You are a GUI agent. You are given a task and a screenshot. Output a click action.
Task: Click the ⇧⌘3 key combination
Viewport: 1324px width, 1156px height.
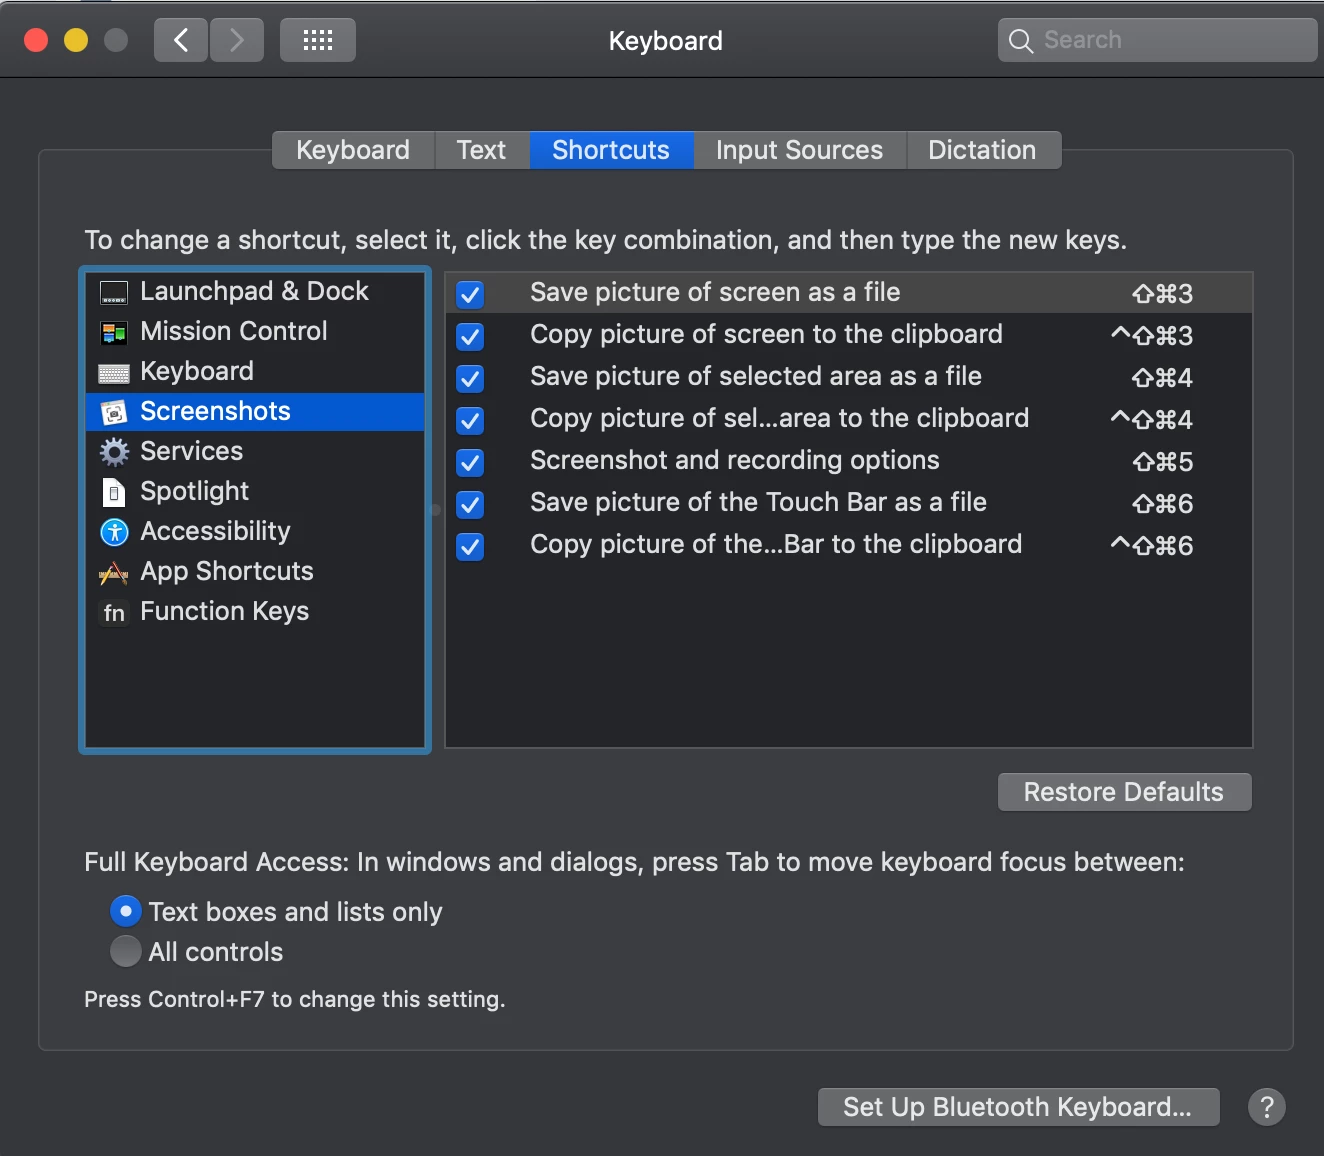(x=1162, y=294)
